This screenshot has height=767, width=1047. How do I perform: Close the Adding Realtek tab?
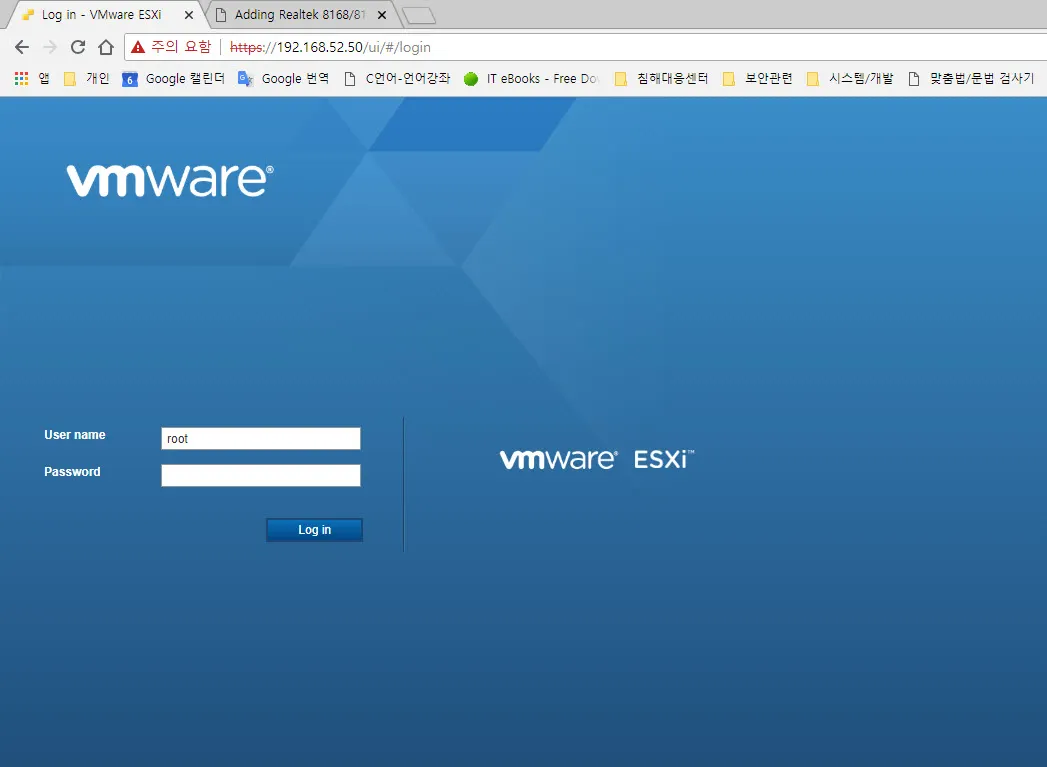click(x=381, y=15)
